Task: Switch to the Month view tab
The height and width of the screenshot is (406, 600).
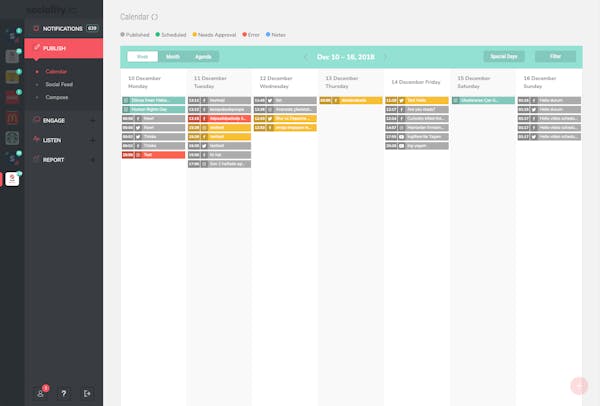Action: pyautogui.click(x=173, y=57)
